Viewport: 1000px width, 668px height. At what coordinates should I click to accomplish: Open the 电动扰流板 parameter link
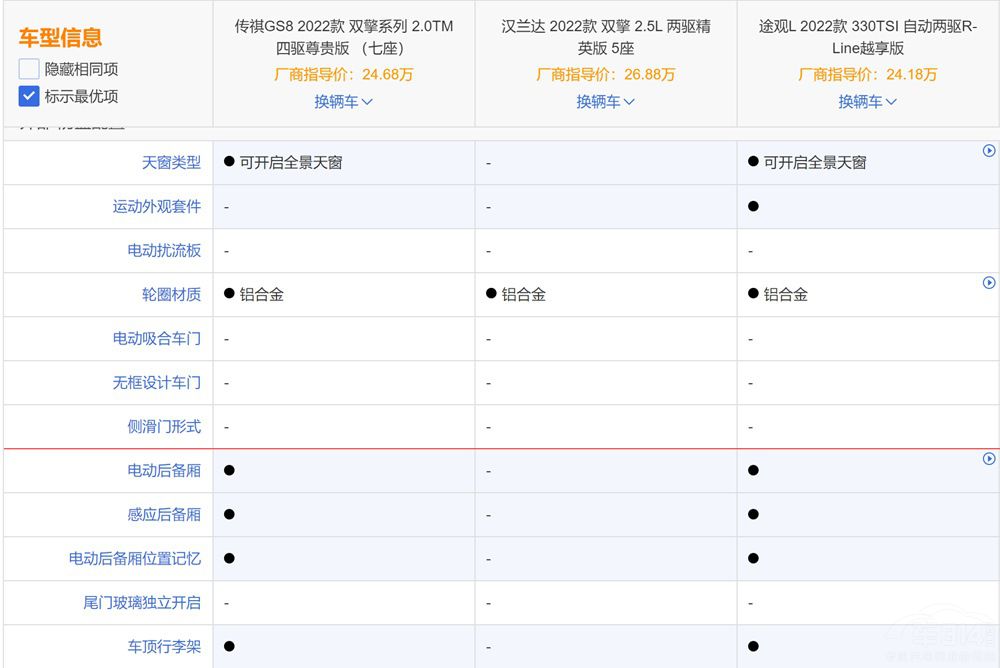[164, 250]
